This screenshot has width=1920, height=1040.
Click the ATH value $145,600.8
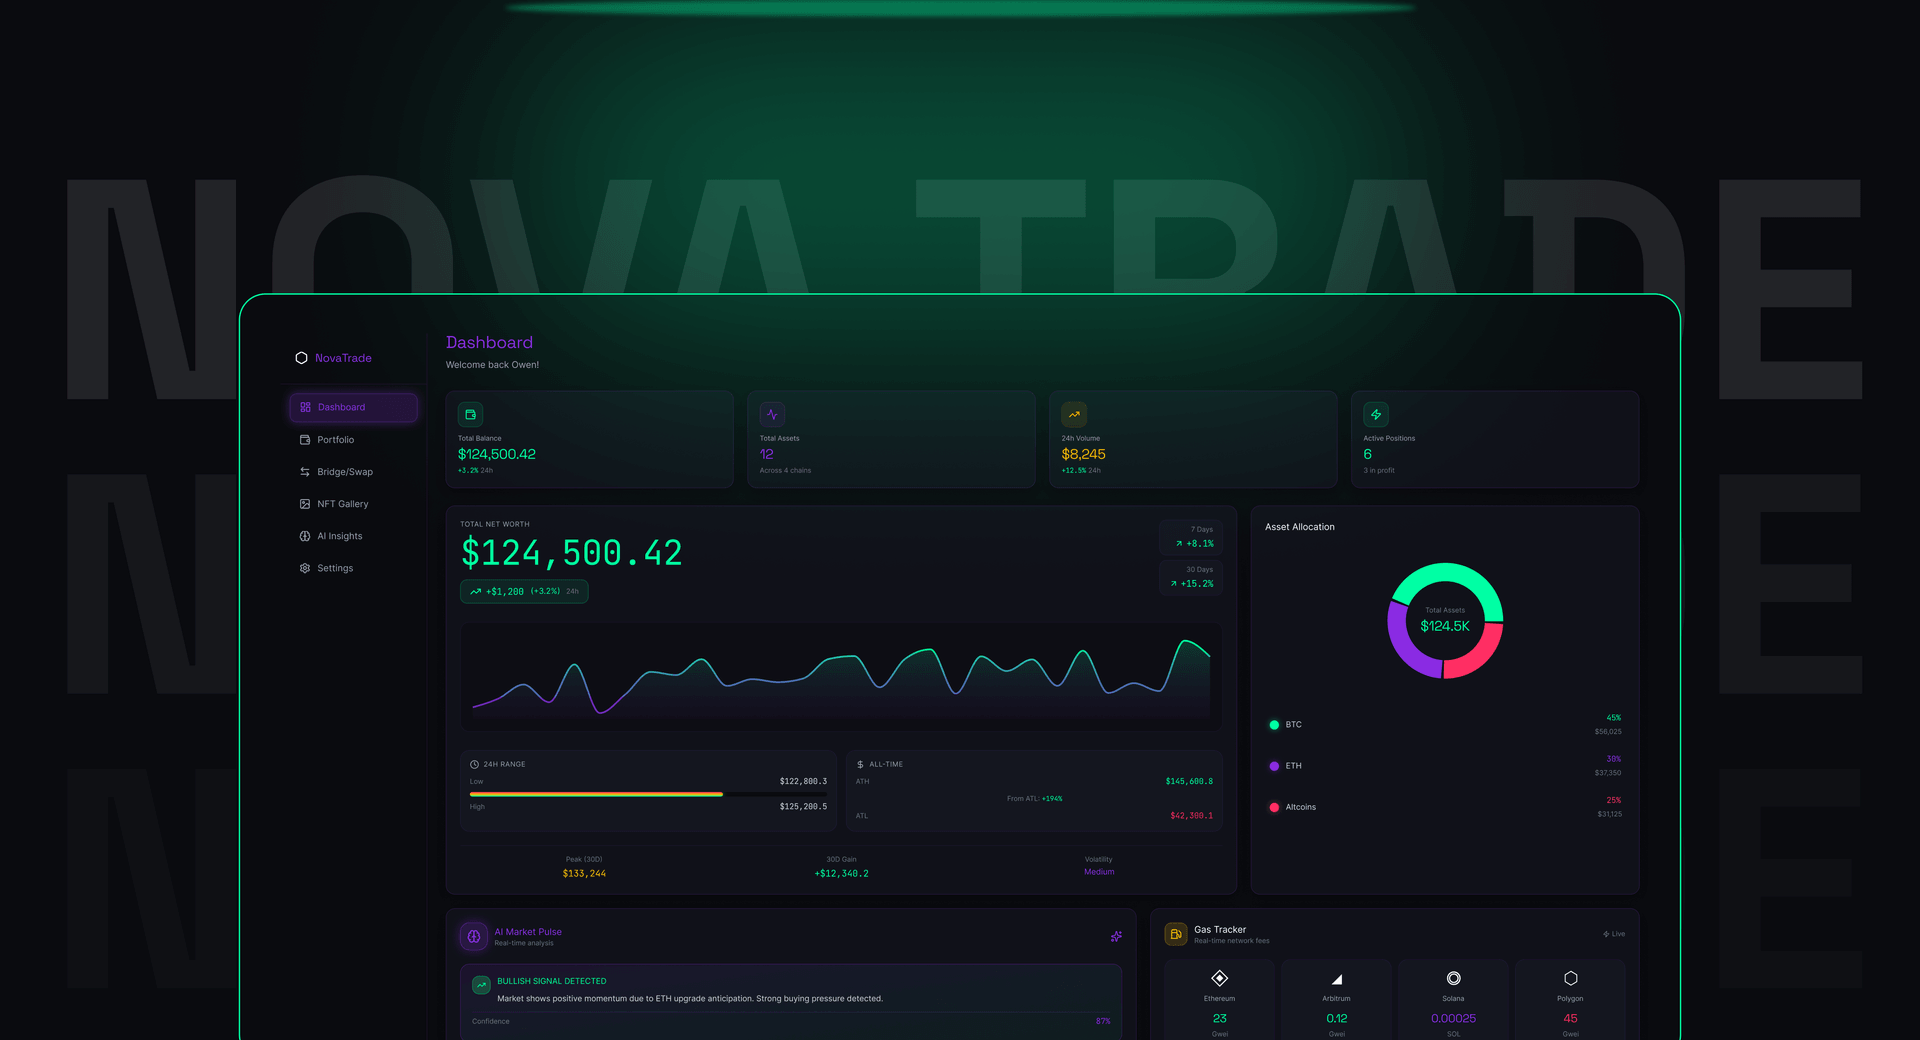(1189, 781)
